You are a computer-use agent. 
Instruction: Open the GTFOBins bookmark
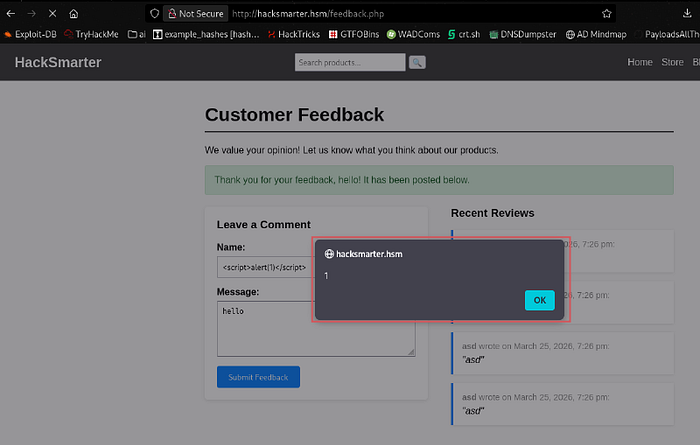(x=354, y=34)
